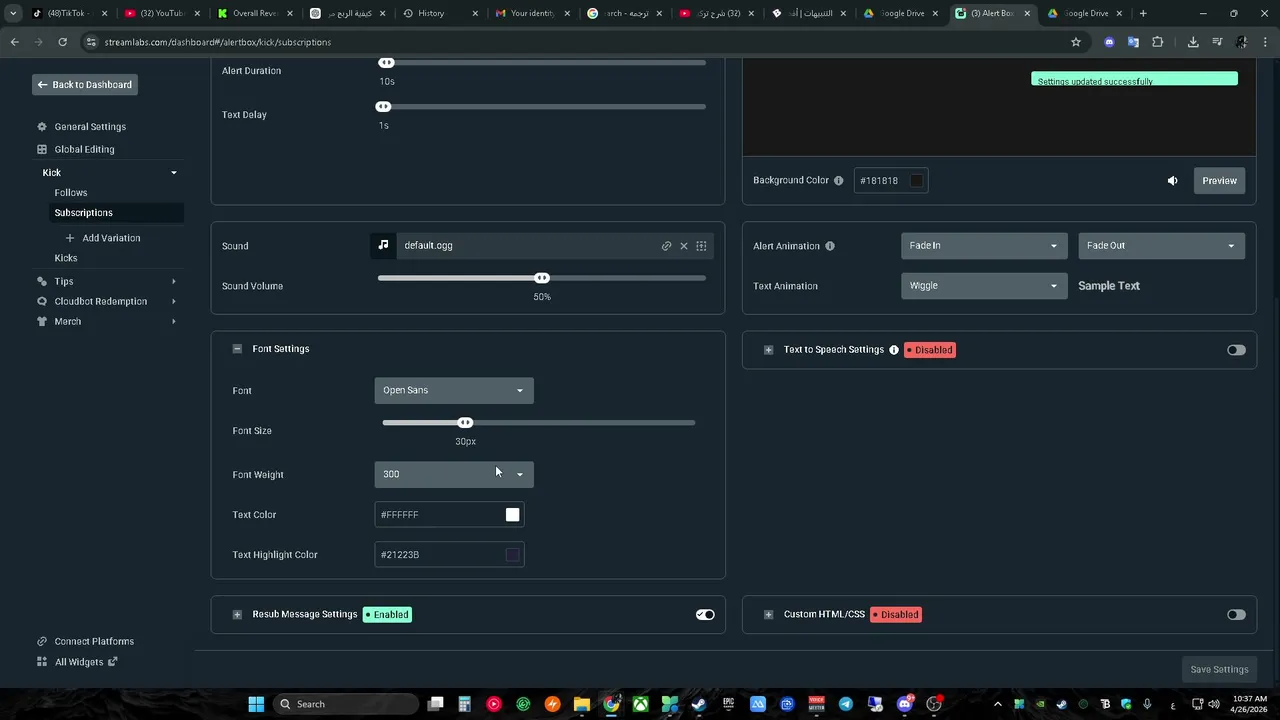The height and width of the screenshot is (720, 1280).
Task: Open the Xbox app in the taskbar
Action: click(640, 704)
